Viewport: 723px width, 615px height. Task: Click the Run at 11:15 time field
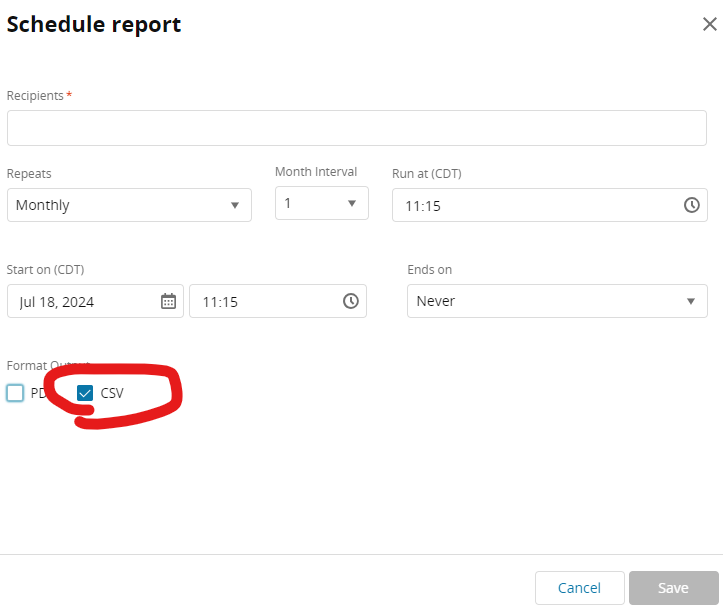click(550, 205)
